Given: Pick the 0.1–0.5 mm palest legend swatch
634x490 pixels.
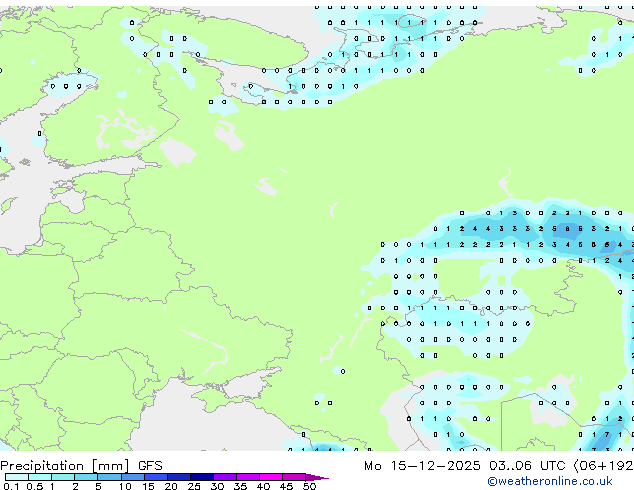Looking at the screenshot, I should point(17,477).
